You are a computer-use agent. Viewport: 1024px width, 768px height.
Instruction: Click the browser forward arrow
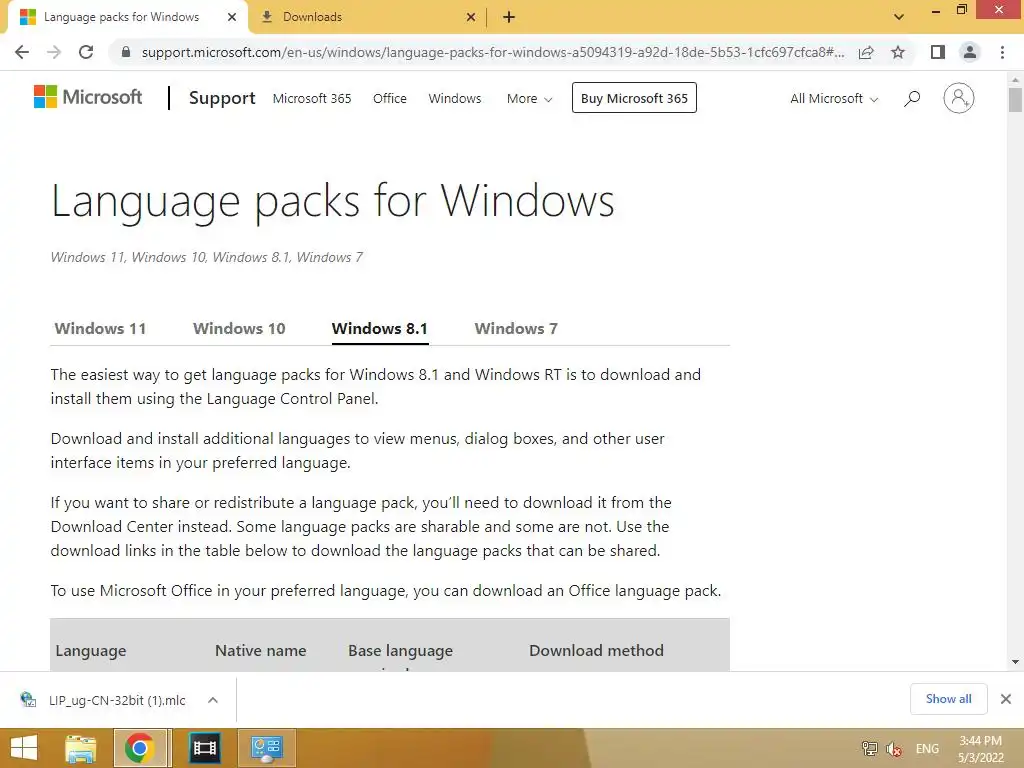tap(54, 52)
